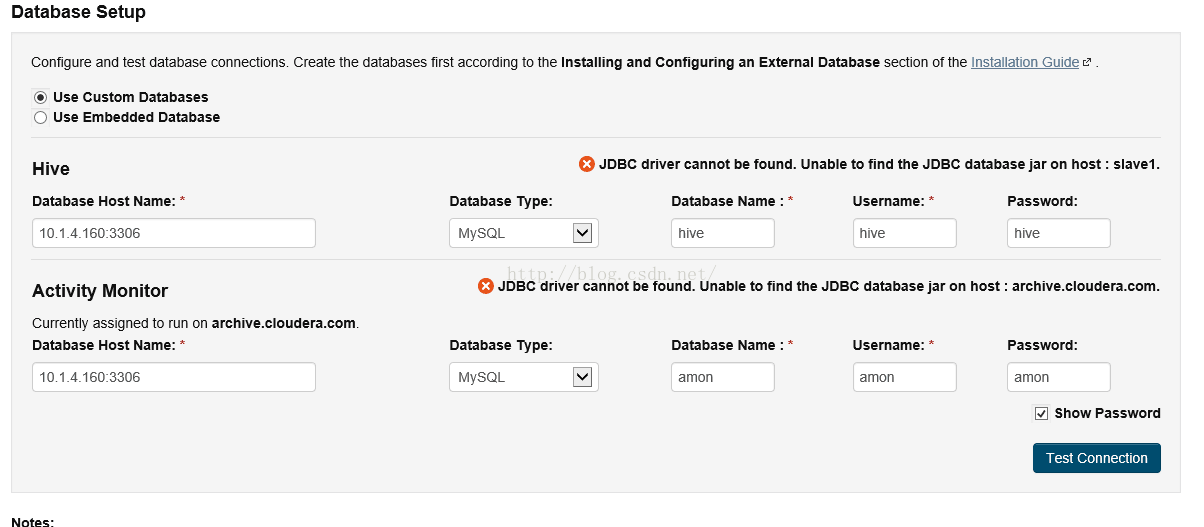Focus Hive Database Host Name field

click(x=174, y=233)
